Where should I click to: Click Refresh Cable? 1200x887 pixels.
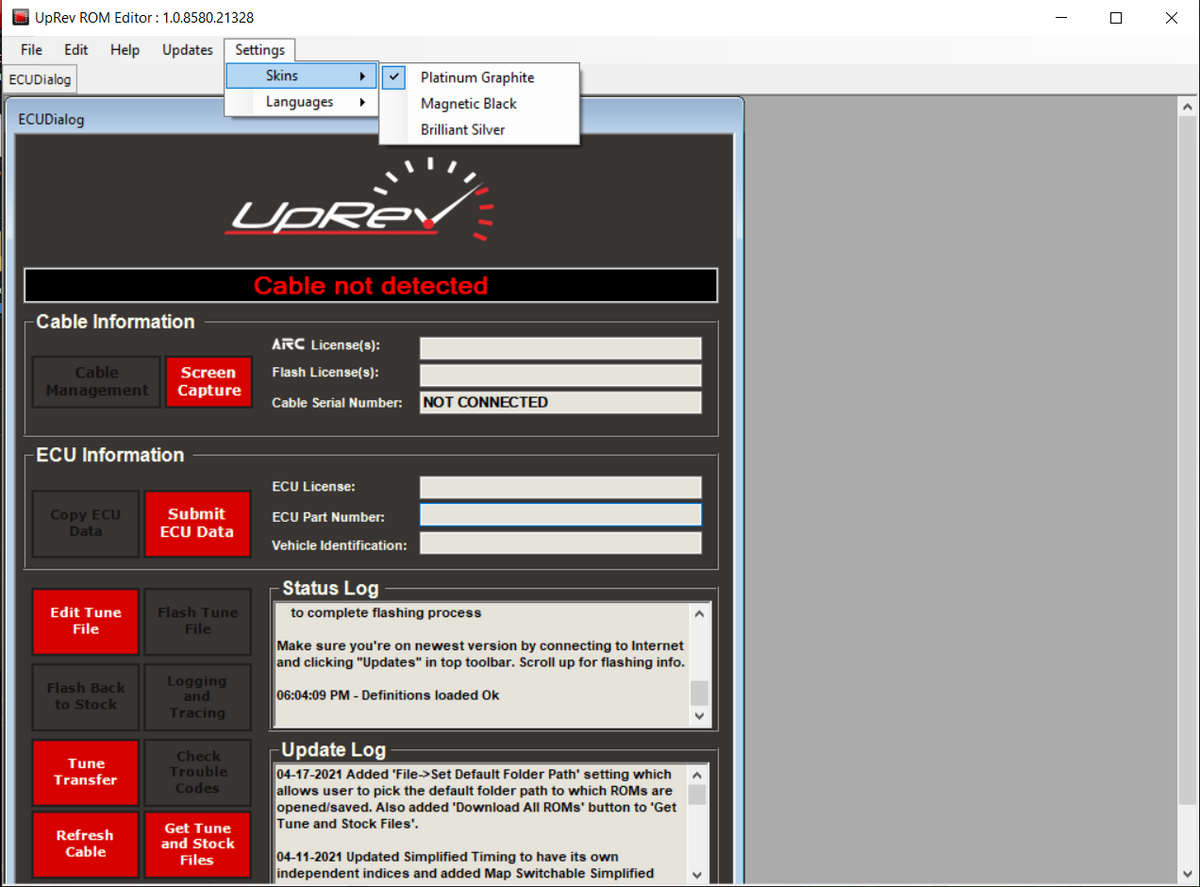pos(85,844)
